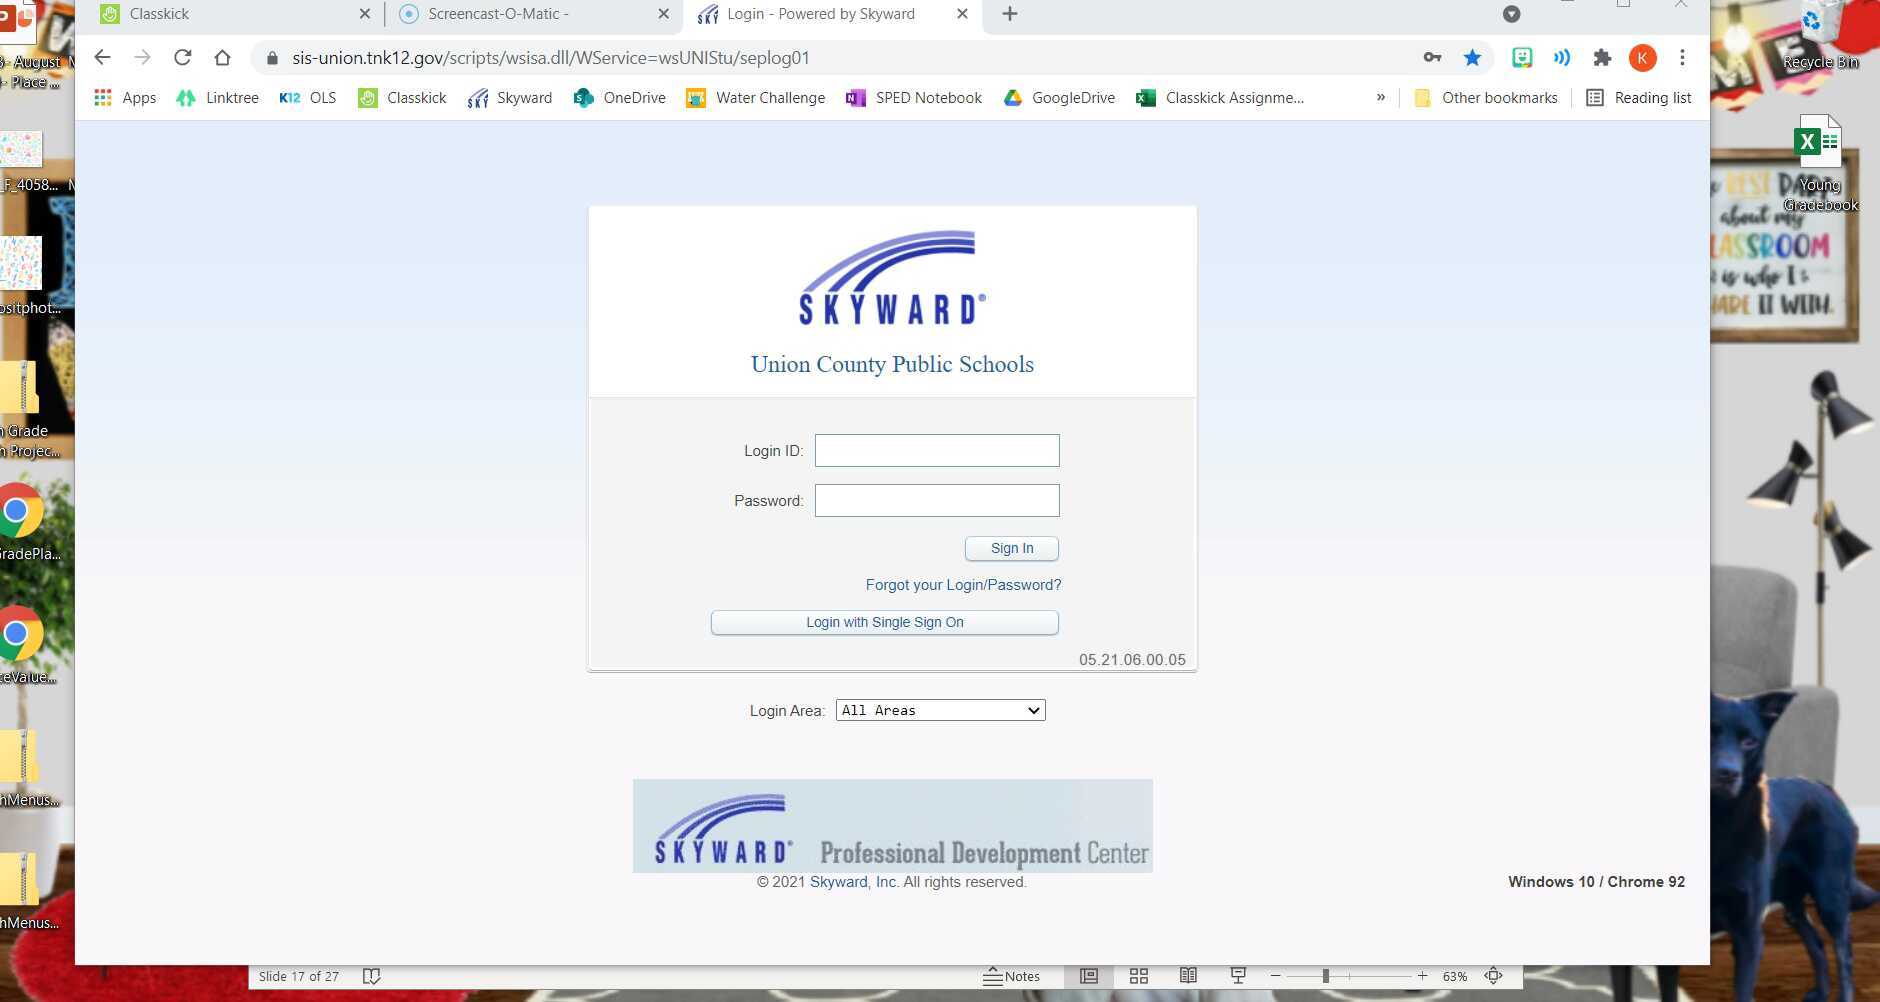1880x1002 pixels.
Task: Open the SPED Notebook bookmark
Action: [x=914, y=98]
